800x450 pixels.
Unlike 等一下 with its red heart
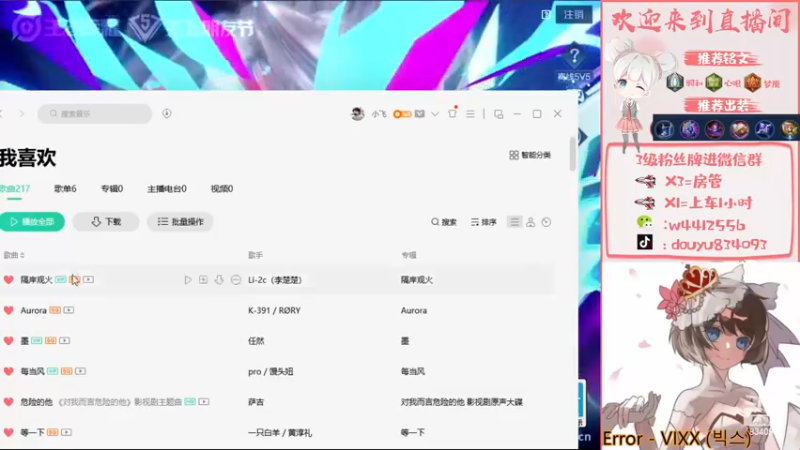pyautogui.click(x=9, y=432)
